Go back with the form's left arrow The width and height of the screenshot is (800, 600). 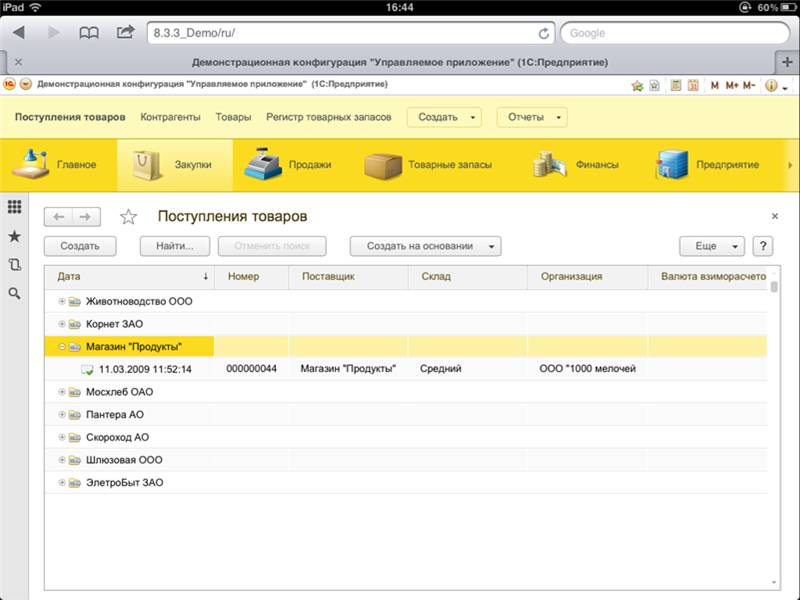tap(58, 217)
